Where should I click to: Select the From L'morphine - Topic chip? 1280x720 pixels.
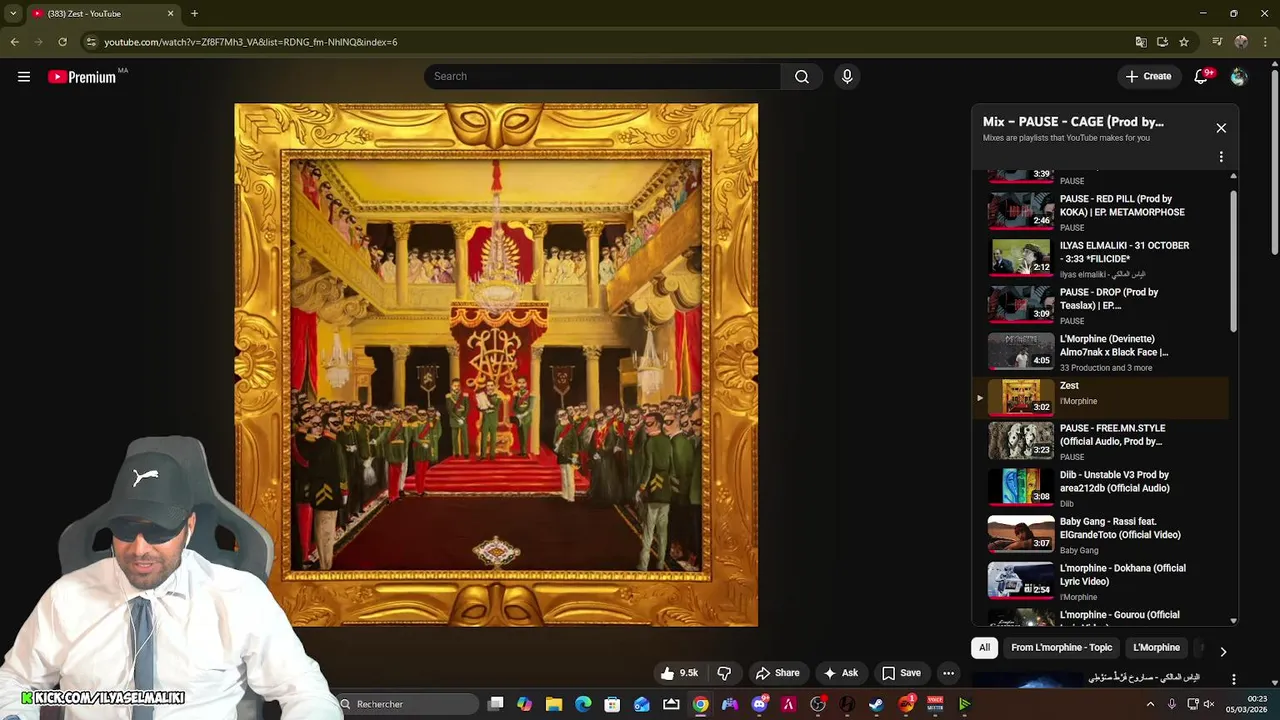[1061, 648]
